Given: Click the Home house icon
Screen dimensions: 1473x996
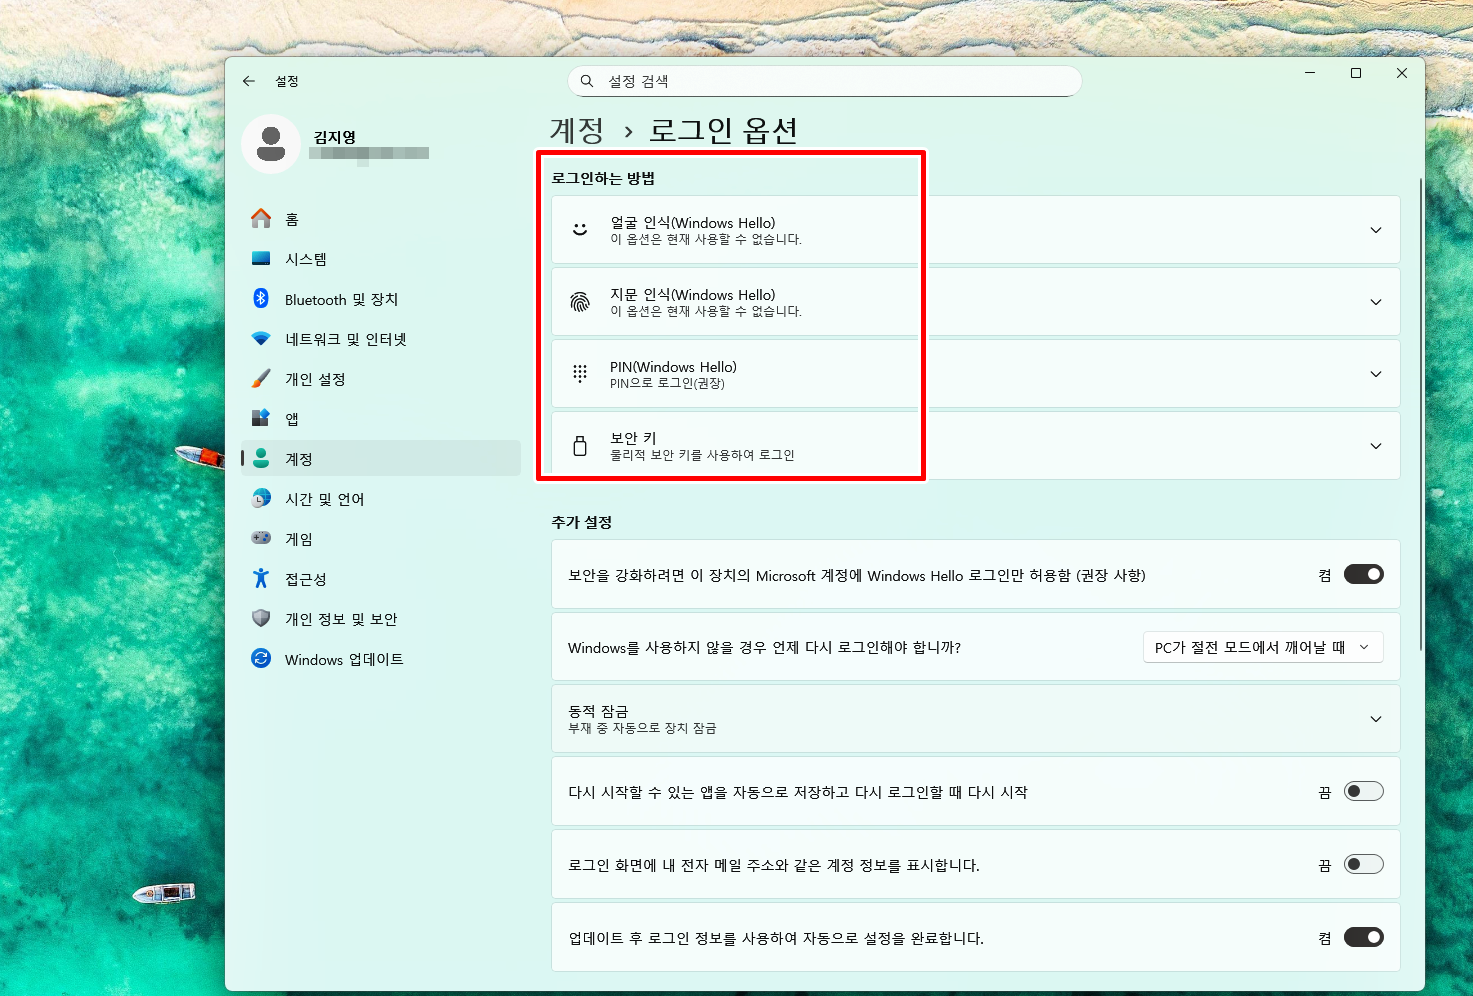Looking at the screenshot, I should pyautogui.click(x=261, y=218).
